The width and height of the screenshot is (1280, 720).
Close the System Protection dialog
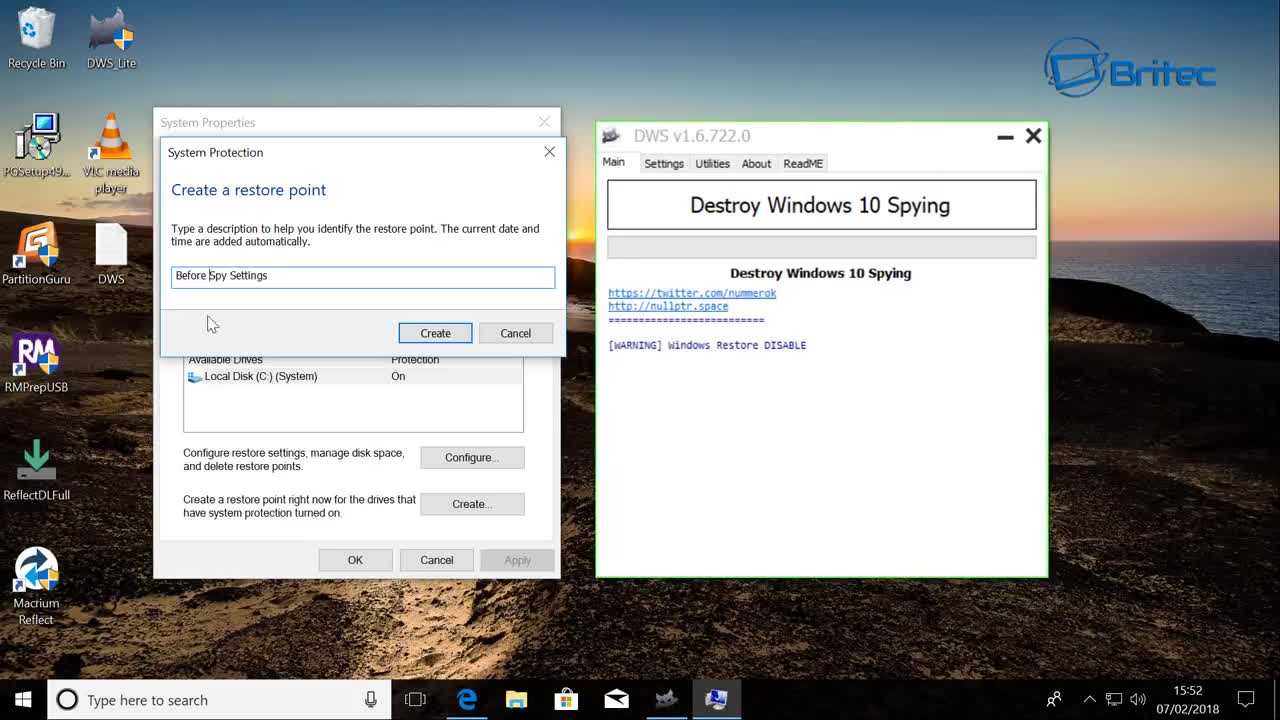[x=549, y=152]
